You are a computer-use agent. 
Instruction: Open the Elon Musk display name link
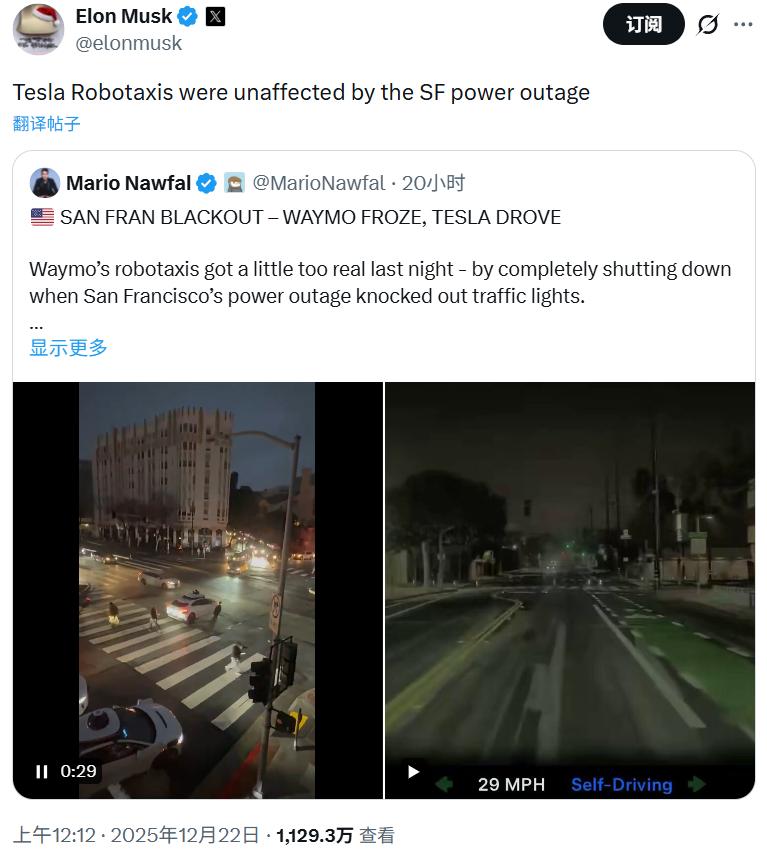pyautogui.click(x=123, y=16)
